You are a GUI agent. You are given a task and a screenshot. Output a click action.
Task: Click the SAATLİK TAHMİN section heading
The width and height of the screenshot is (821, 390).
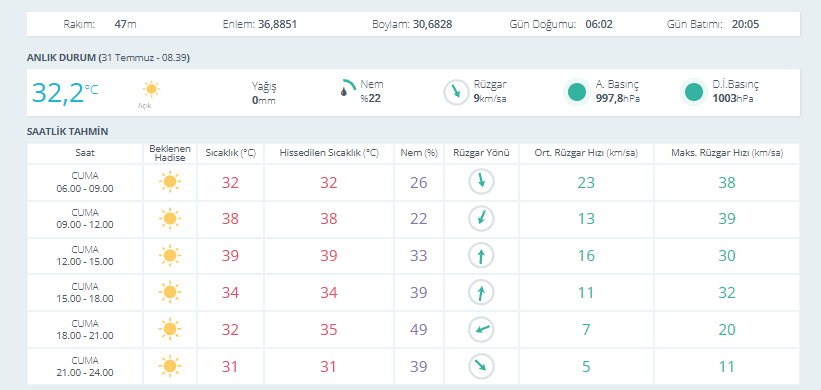point(68,132)
